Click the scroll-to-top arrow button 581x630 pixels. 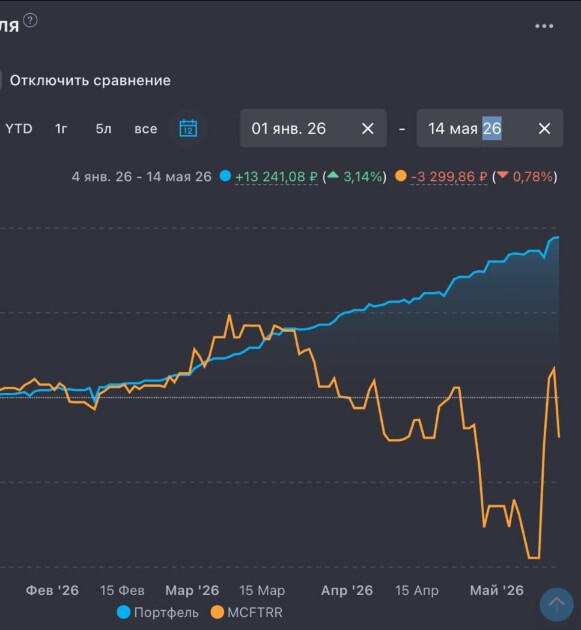556,604
